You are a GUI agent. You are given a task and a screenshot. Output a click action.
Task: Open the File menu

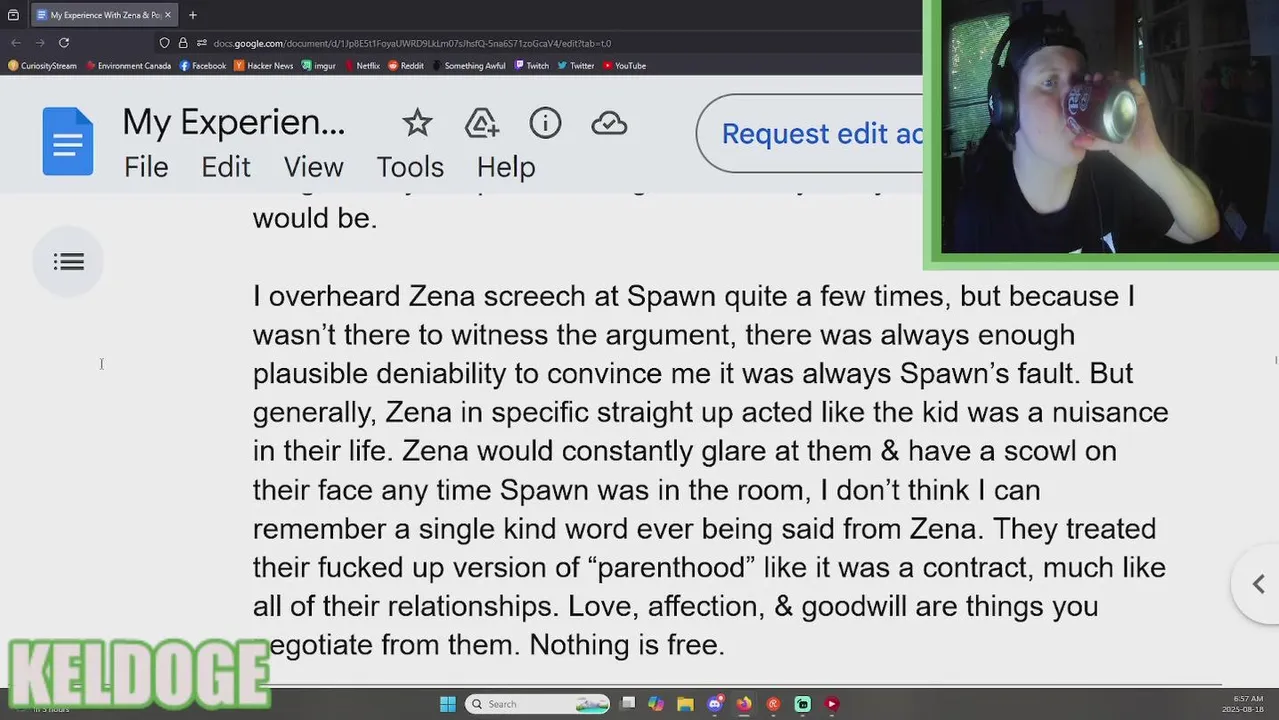(146, 167)
